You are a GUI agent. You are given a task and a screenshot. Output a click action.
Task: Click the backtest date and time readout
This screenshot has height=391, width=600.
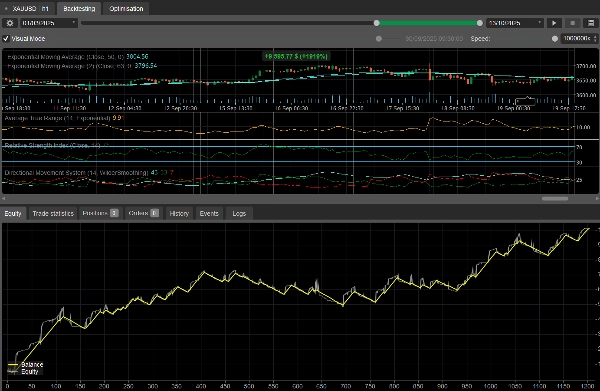(x=434, y=39)
